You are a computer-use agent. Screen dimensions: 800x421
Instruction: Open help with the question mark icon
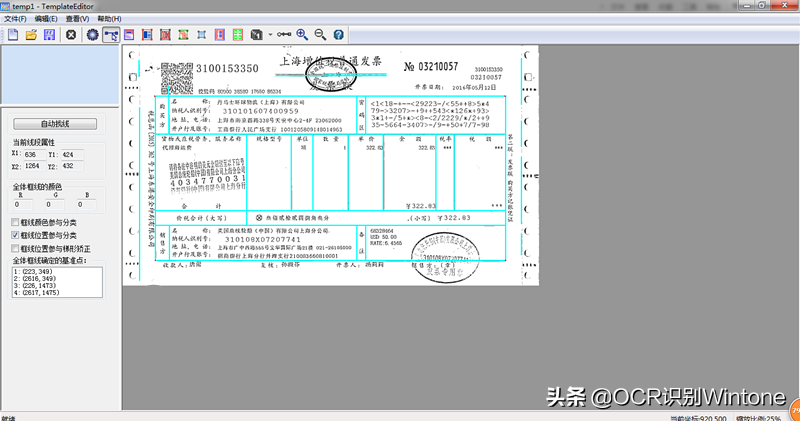point(339,35)
